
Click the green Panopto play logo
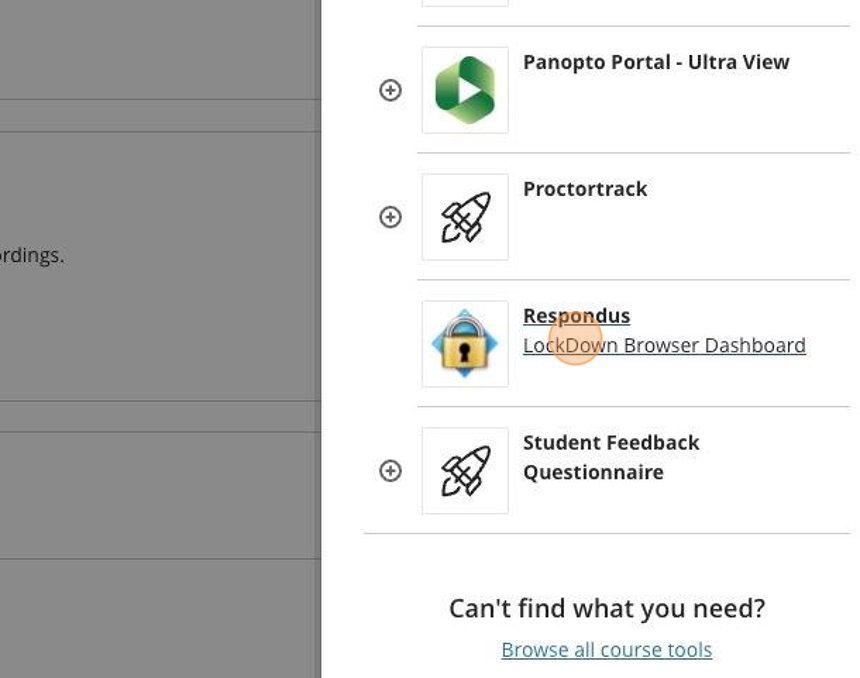[465, 90]
